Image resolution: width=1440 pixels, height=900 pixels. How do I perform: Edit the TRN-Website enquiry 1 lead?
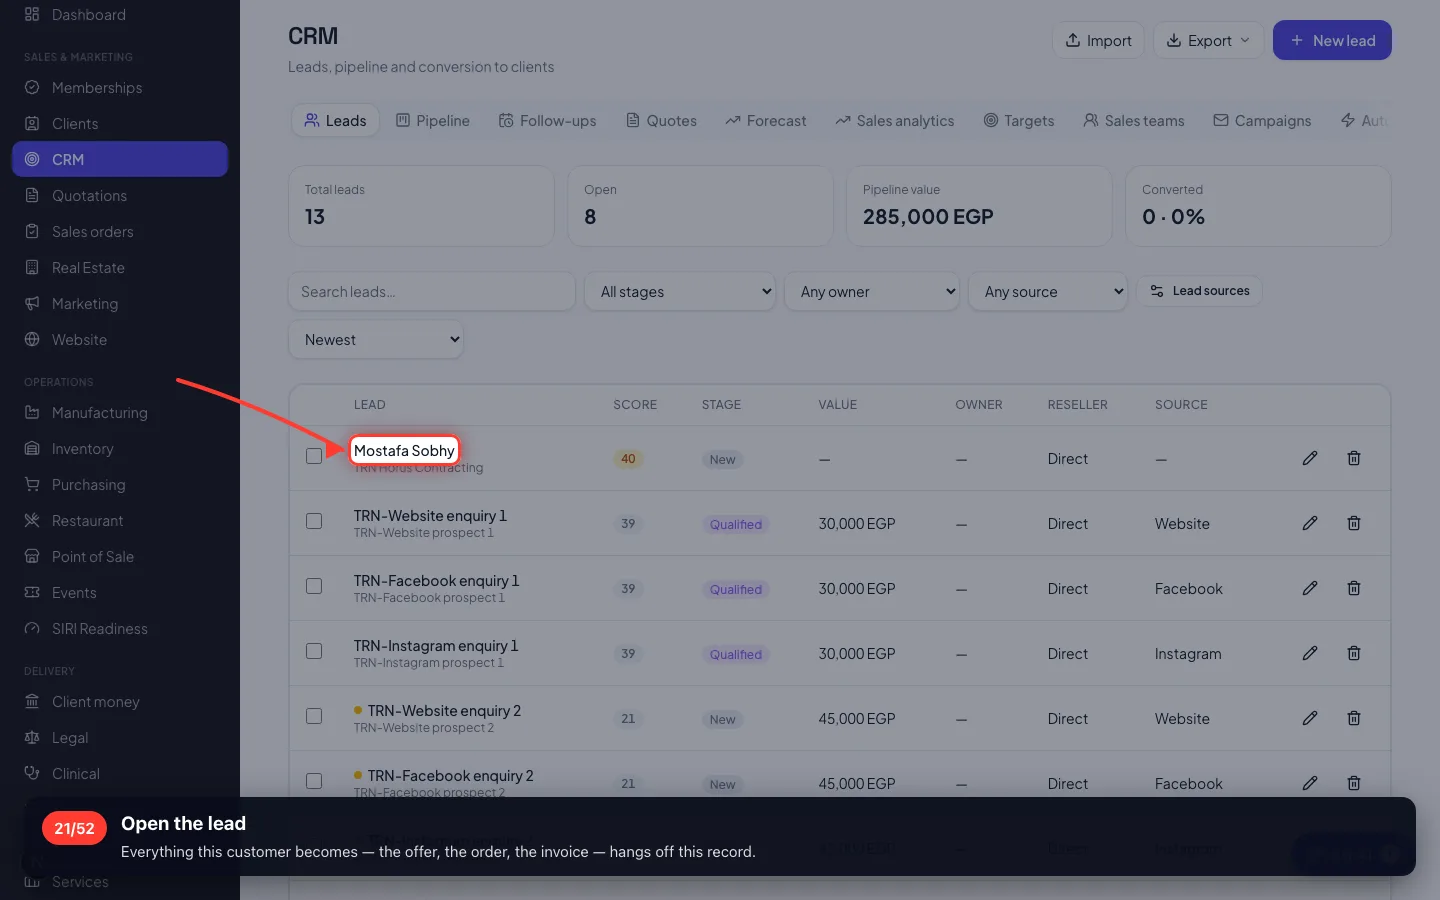(x=1310, y=523)
